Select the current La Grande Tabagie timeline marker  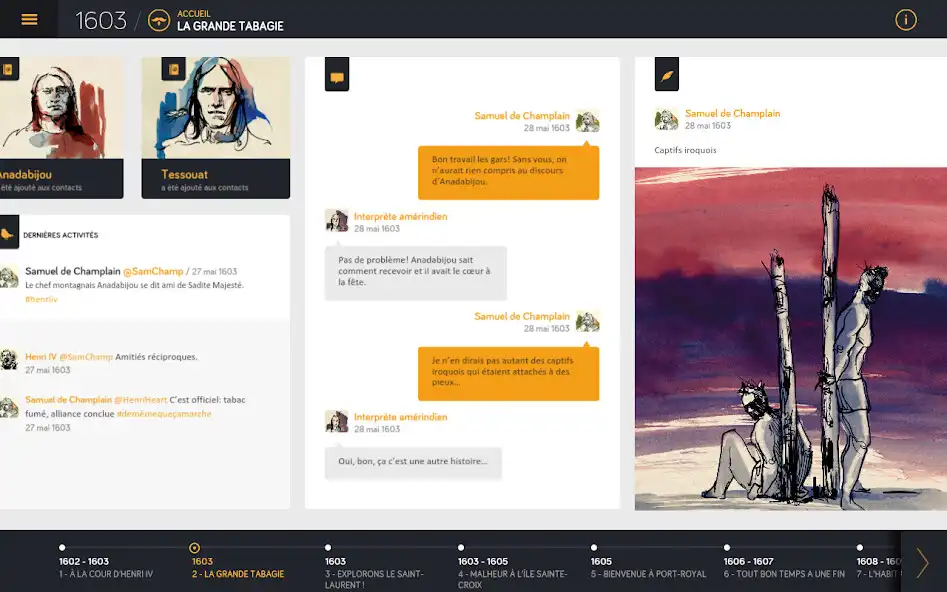[194, 548]
